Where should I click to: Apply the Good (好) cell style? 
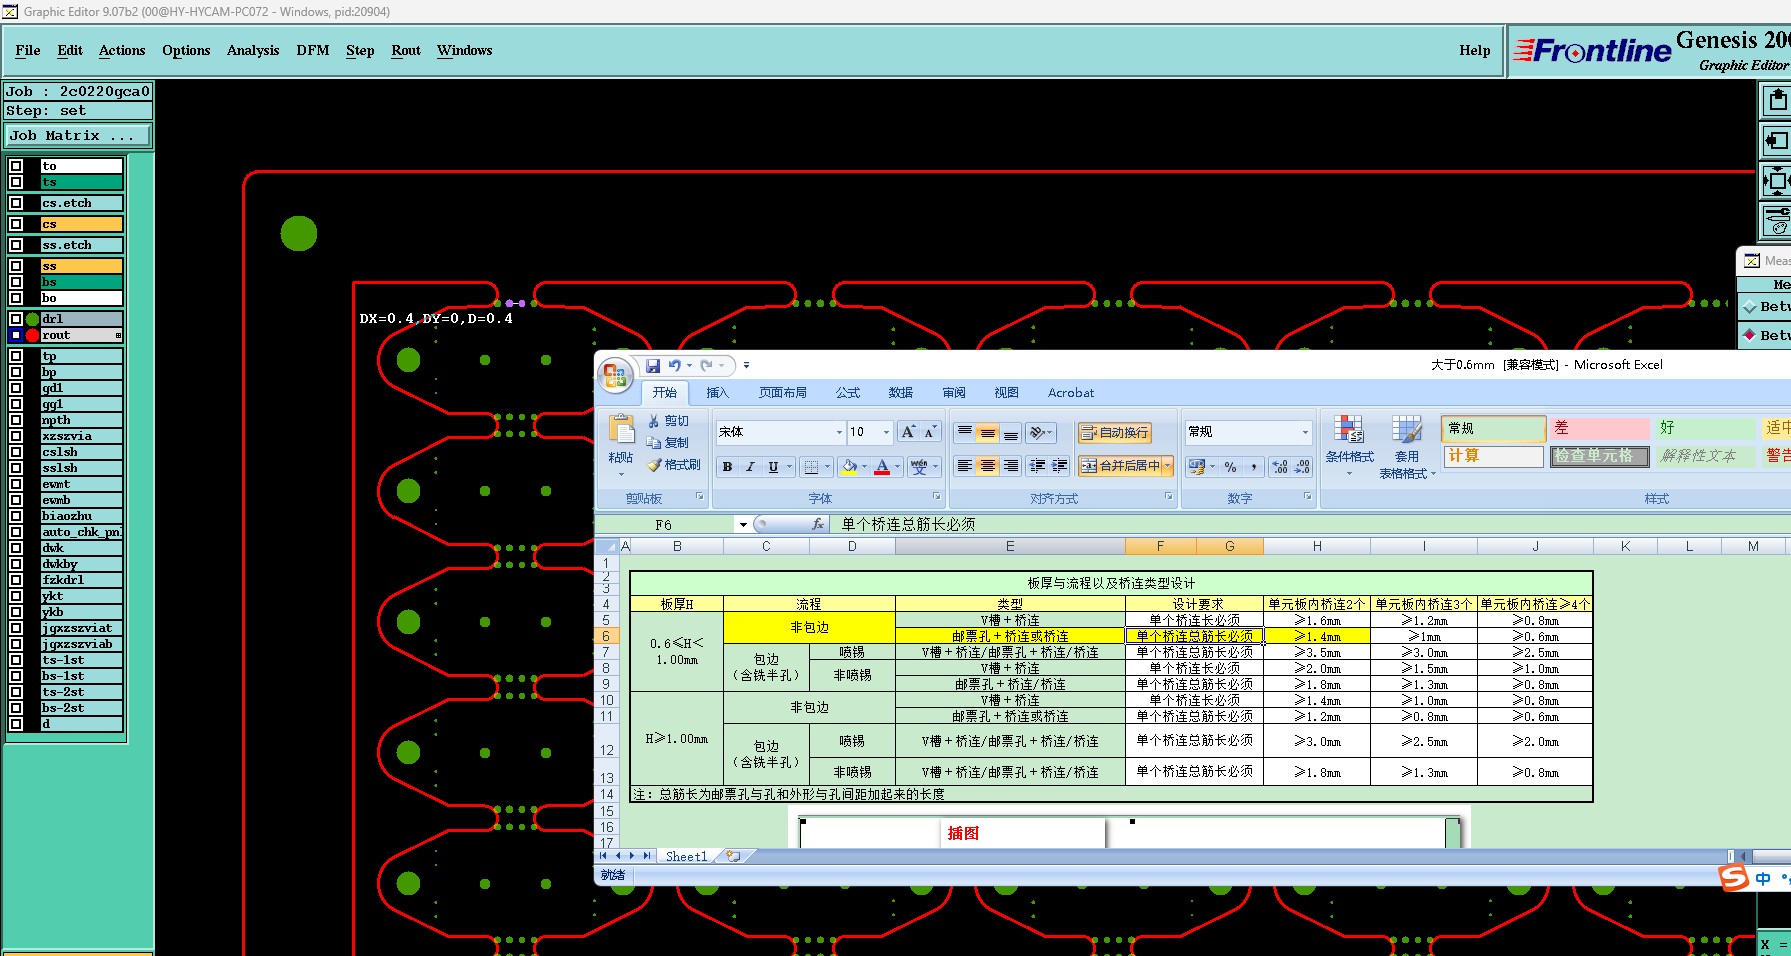pyautogui.click(x=1705, y=428)
